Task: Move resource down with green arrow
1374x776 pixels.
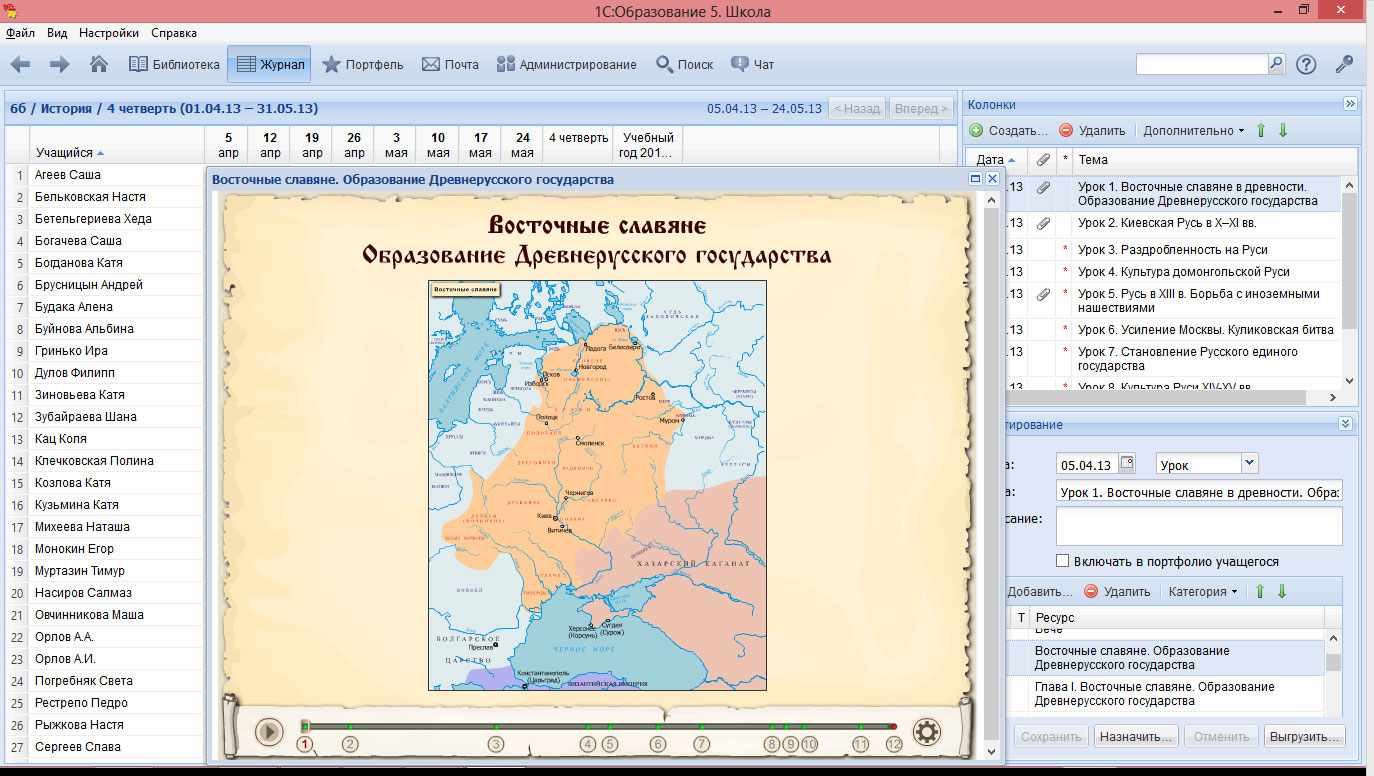Action: pos(1282,591)
